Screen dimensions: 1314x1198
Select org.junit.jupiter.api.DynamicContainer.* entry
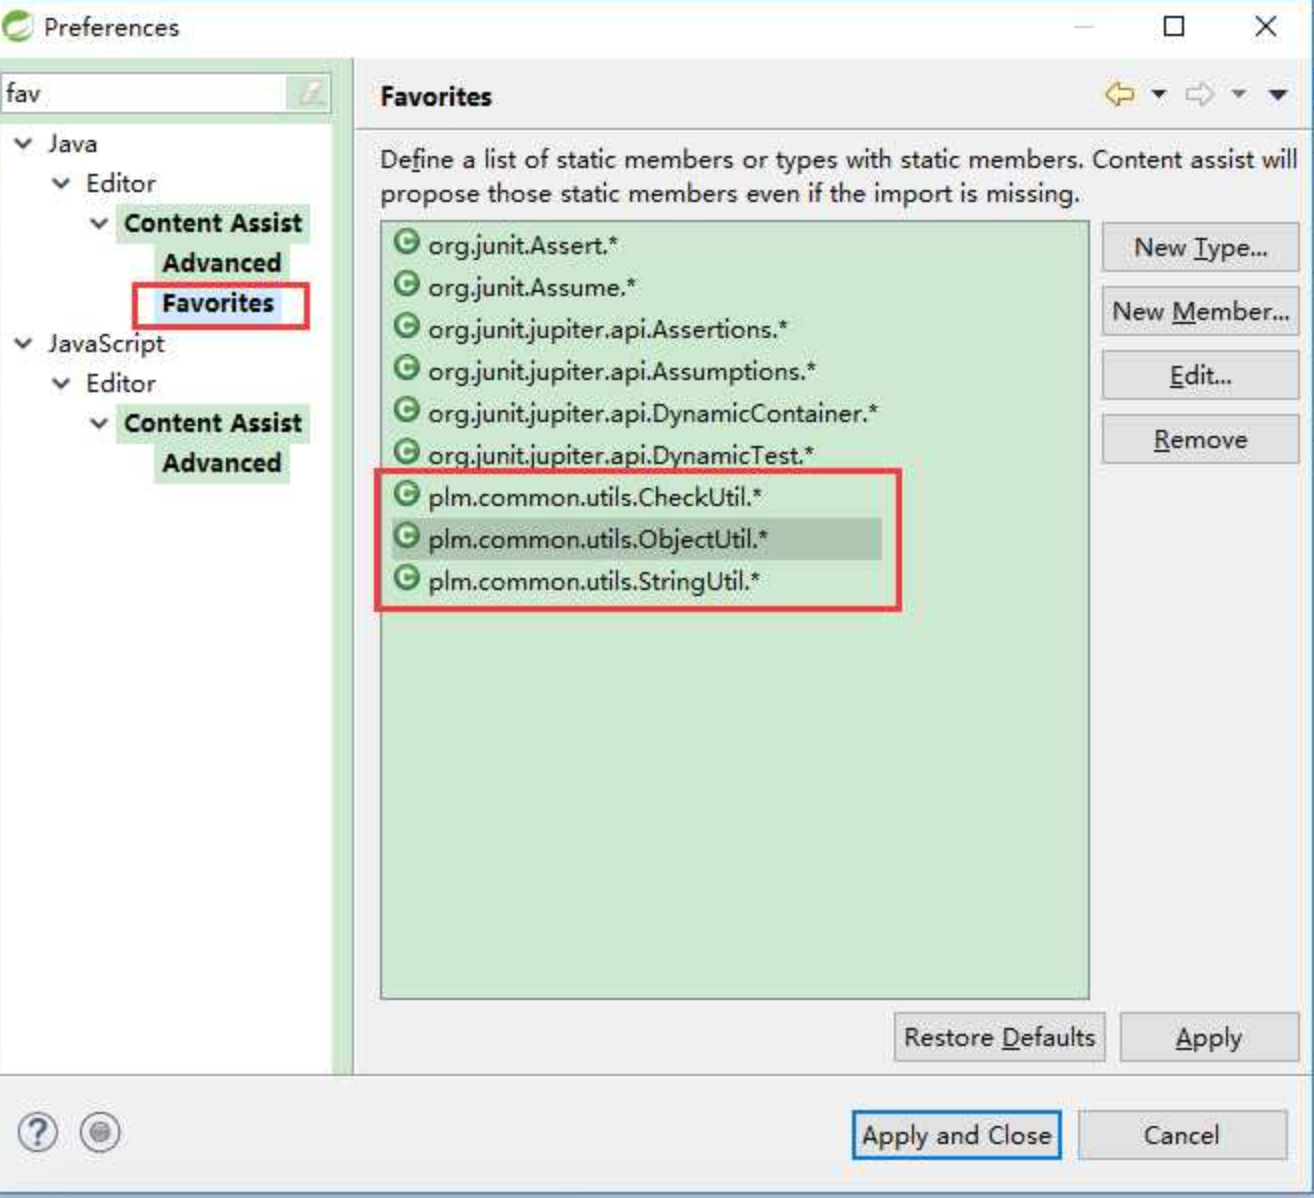coord(653,413)
